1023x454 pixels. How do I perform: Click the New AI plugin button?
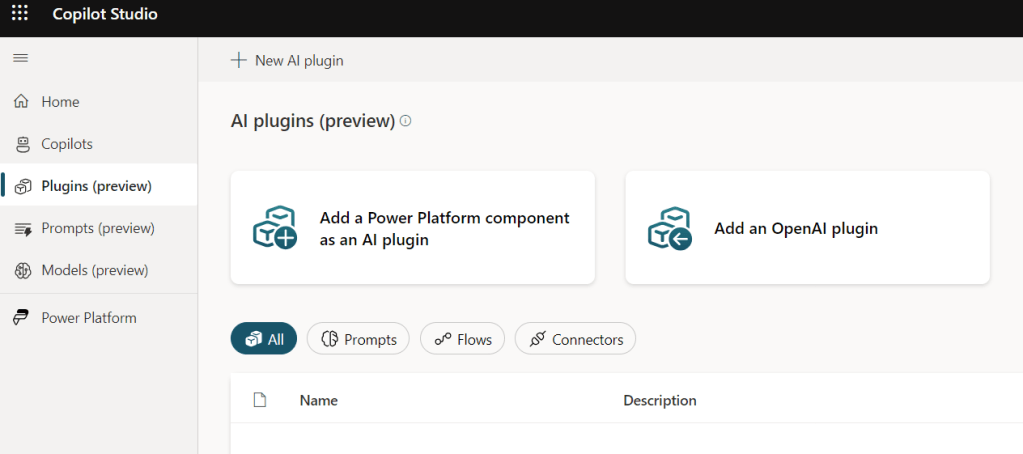tap(298, 61)
